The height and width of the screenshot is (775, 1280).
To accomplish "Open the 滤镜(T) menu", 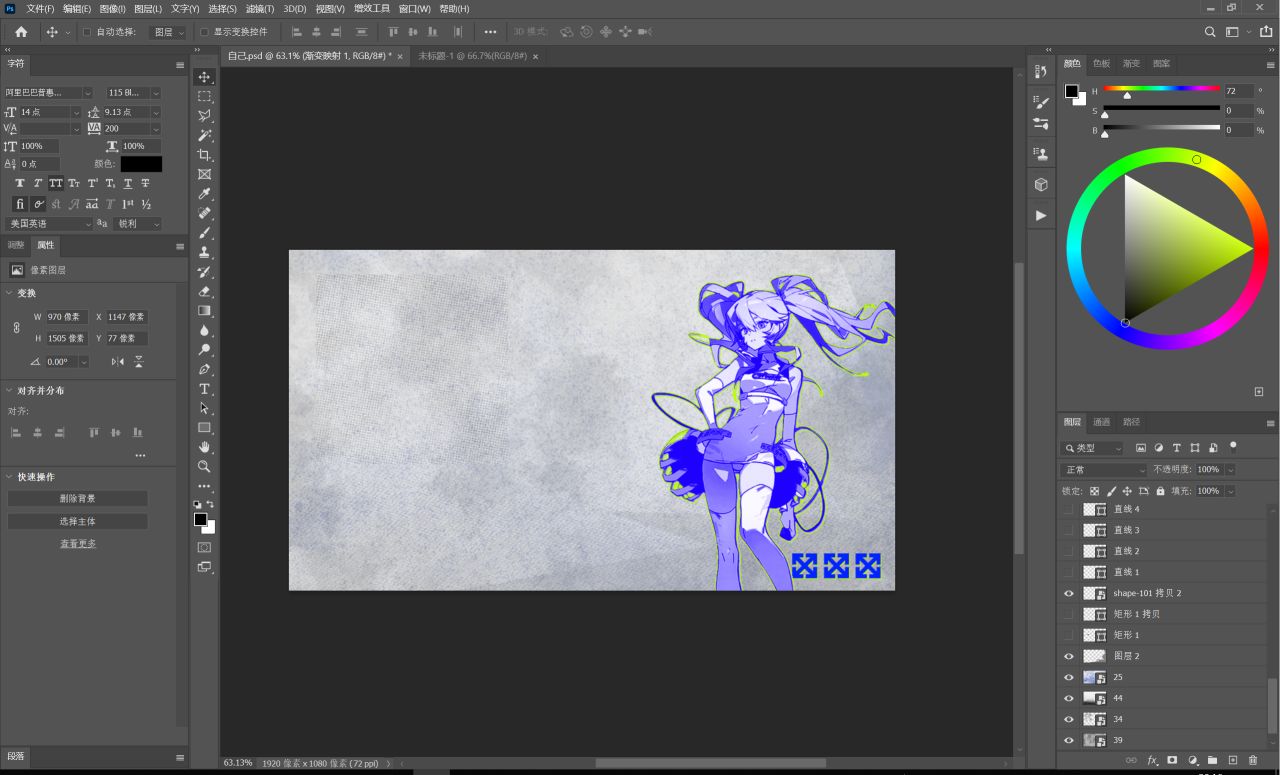I will 259,9.
